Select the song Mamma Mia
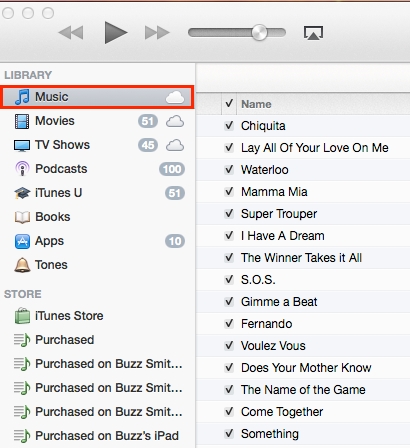This screenshot has width=410, height=448. (x=274, y=192)
